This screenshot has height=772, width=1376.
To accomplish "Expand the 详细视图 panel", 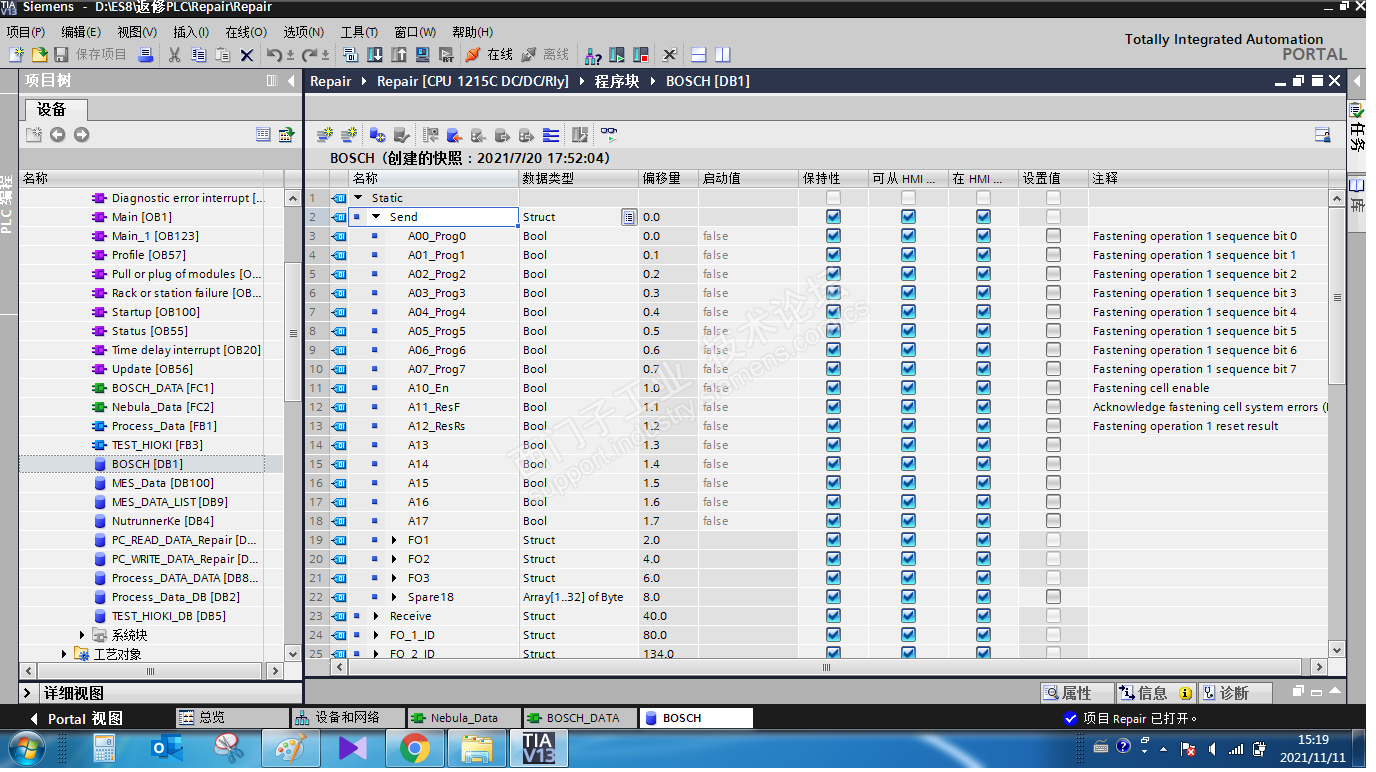I will point(26,693).
